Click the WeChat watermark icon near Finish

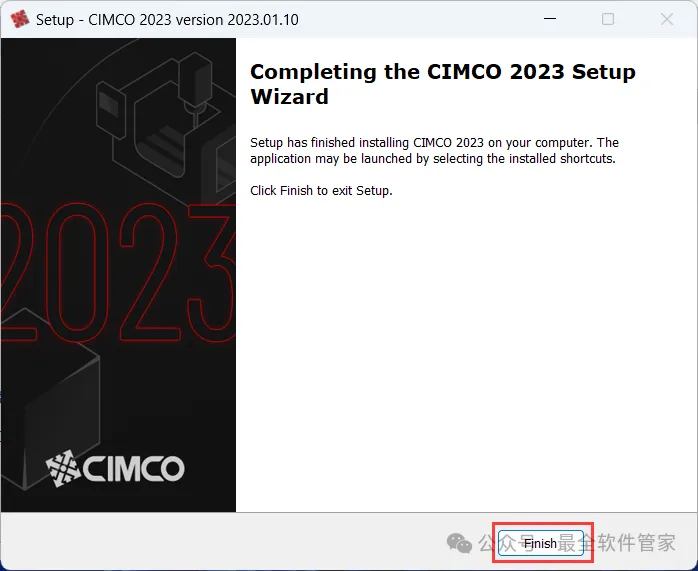point(459,543)
